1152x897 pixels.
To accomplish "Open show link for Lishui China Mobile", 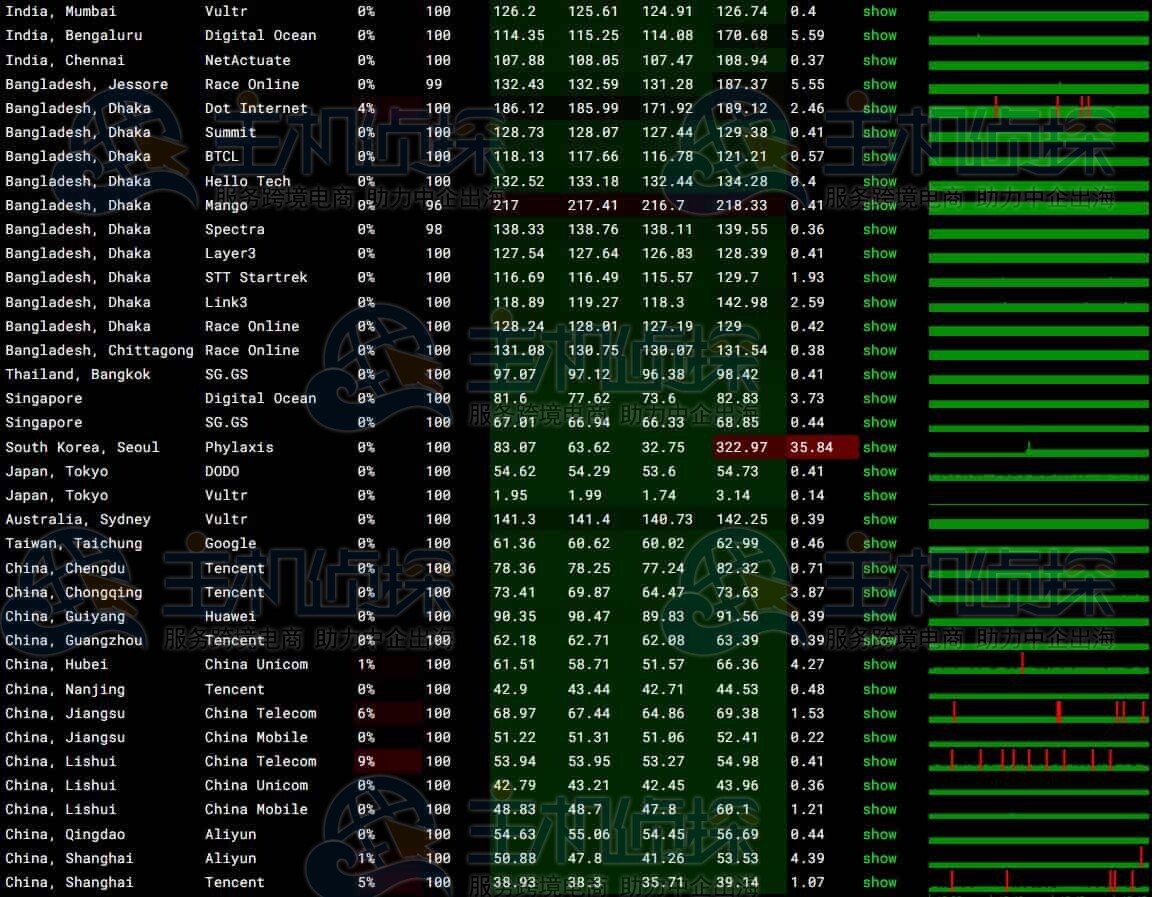I will [x=879, y=810].
